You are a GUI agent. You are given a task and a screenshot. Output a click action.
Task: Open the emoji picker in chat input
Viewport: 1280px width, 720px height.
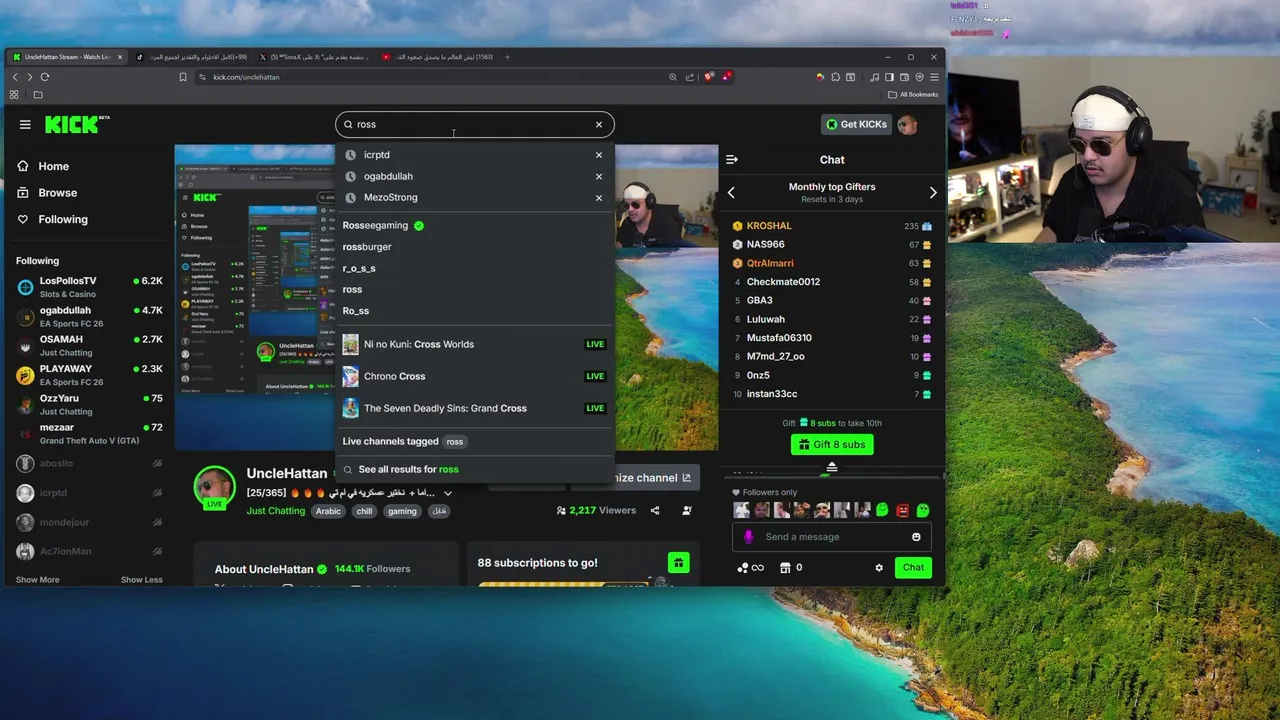(x=916, y=537)
